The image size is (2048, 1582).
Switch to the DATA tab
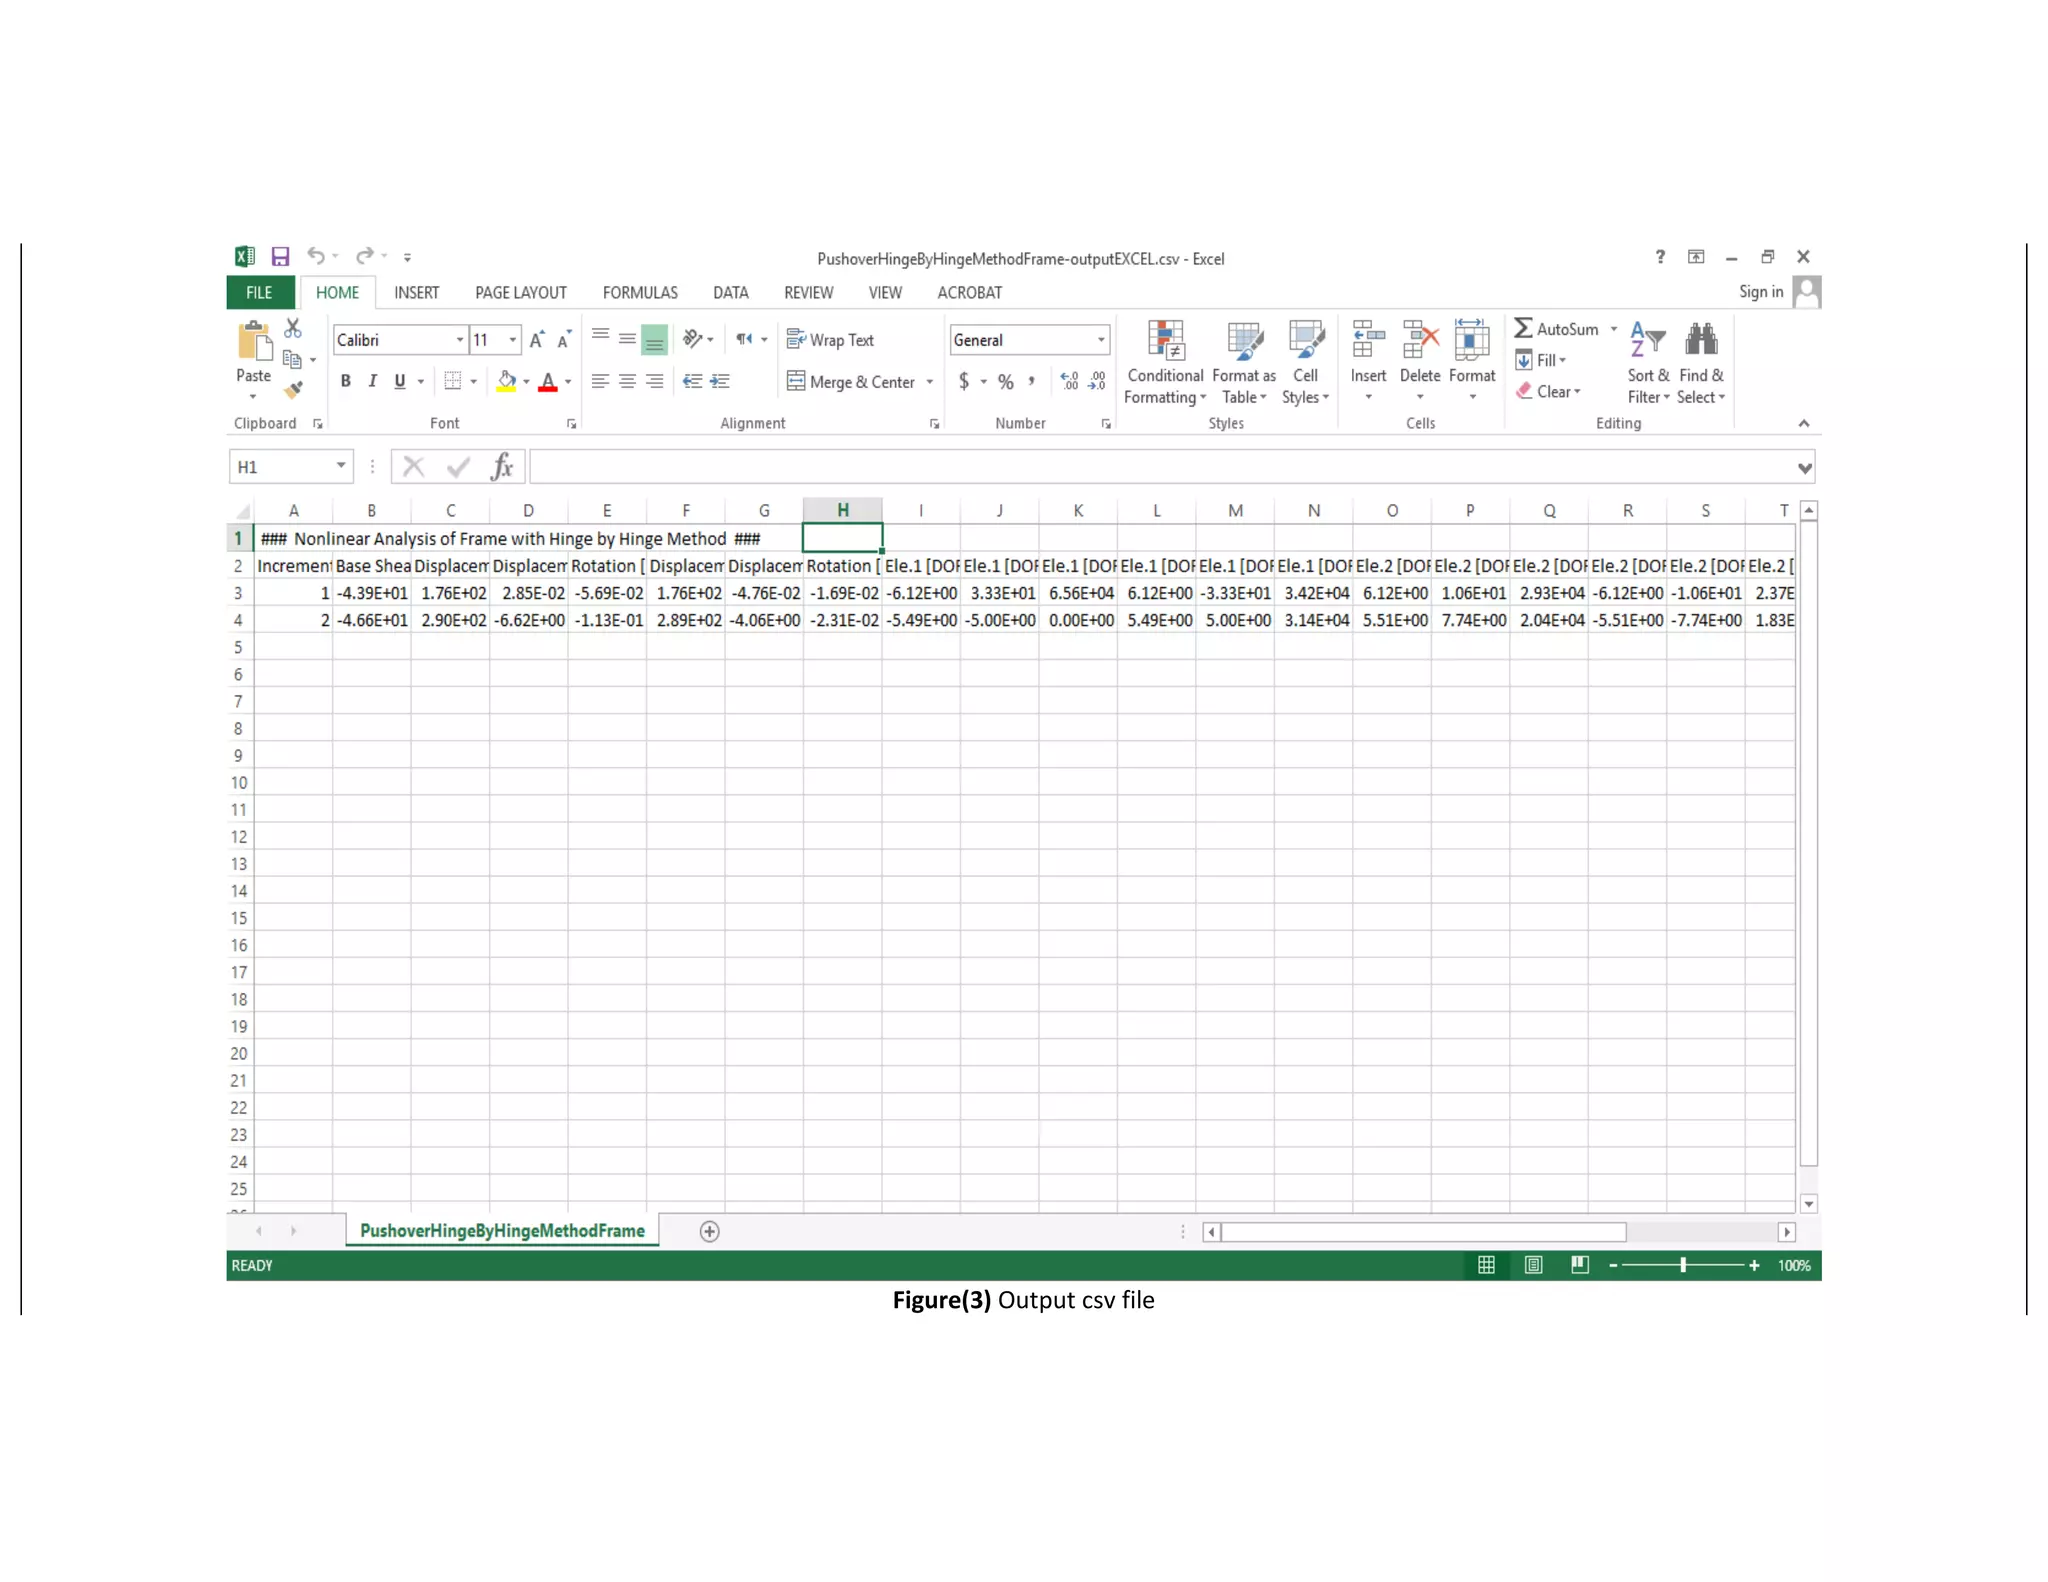point(731,292)
